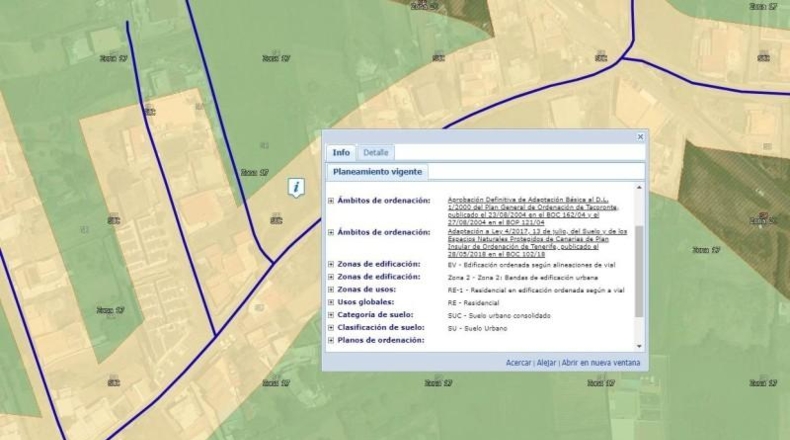Click 'RE - Residencial' value

[473, 303]
